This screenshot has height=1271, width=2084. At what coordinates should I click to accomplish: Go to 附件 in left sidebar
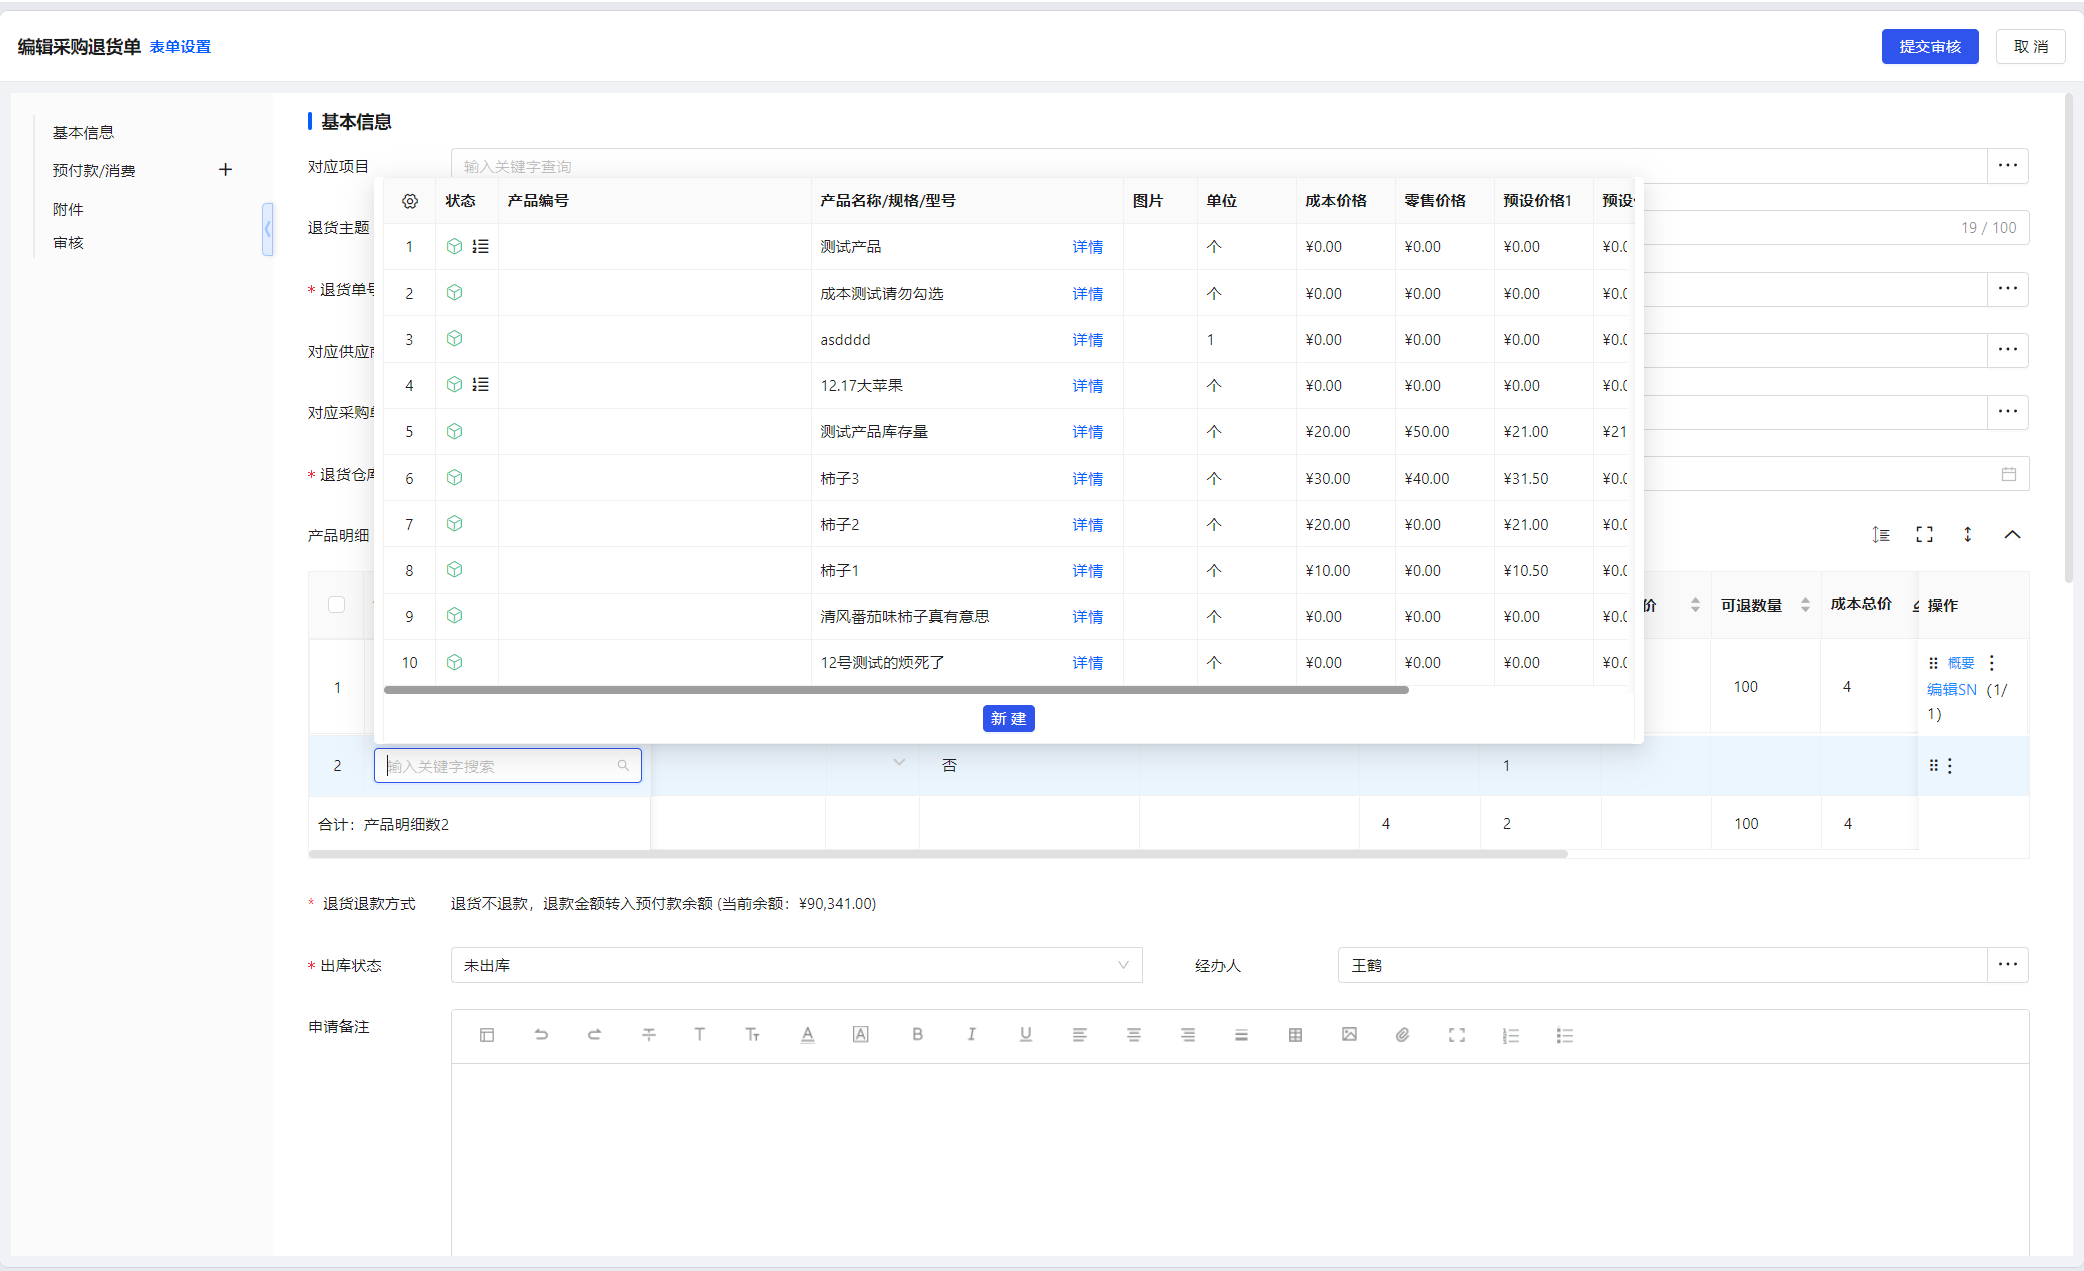[x=68, y=209]
